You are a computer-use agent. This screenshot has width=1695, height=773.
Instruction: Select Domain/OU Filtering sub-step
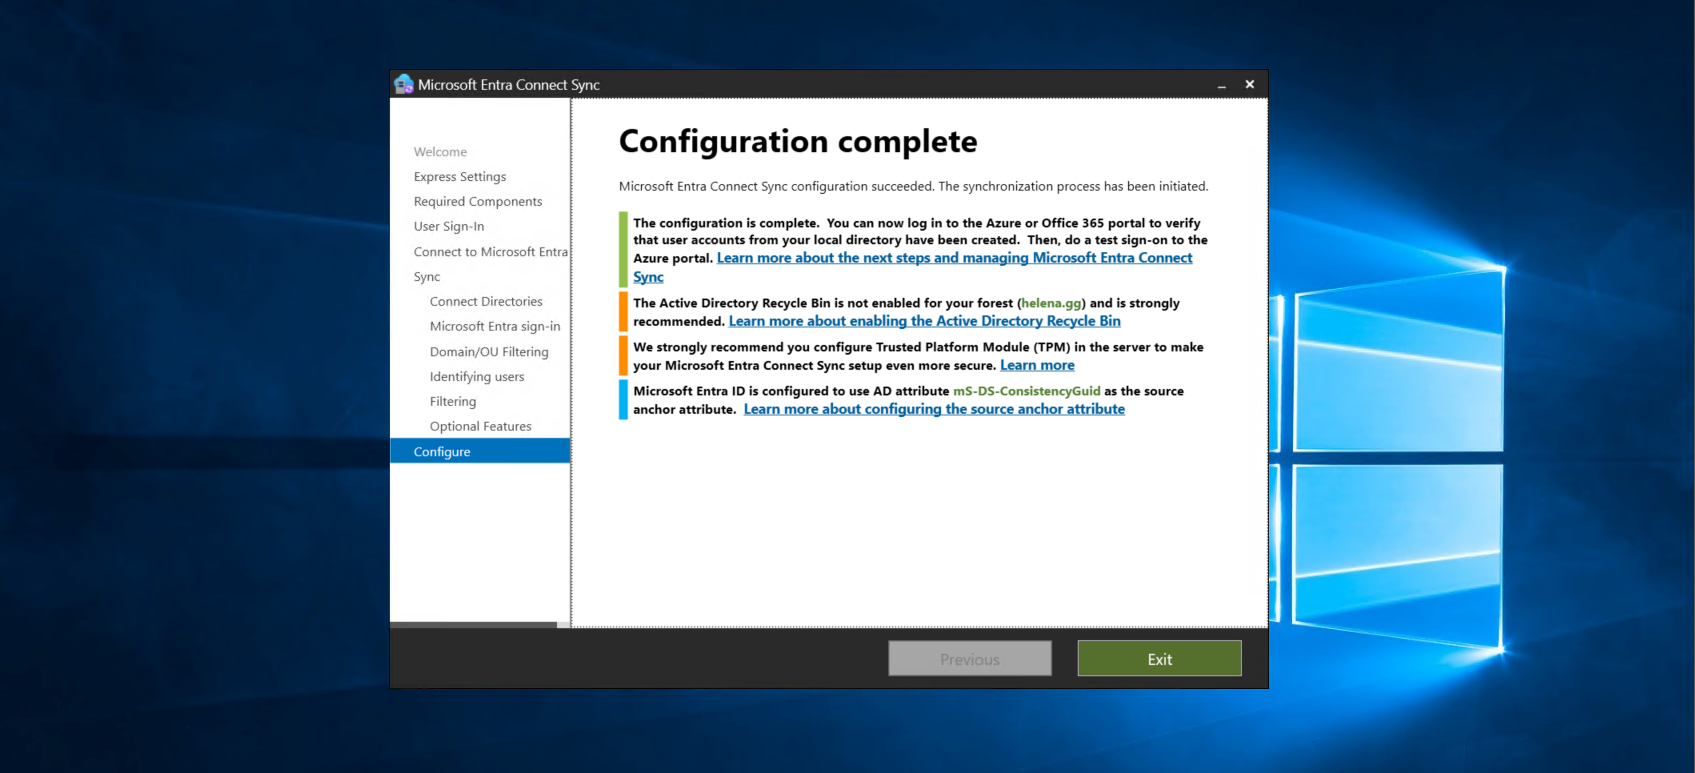tap(489, 352)
